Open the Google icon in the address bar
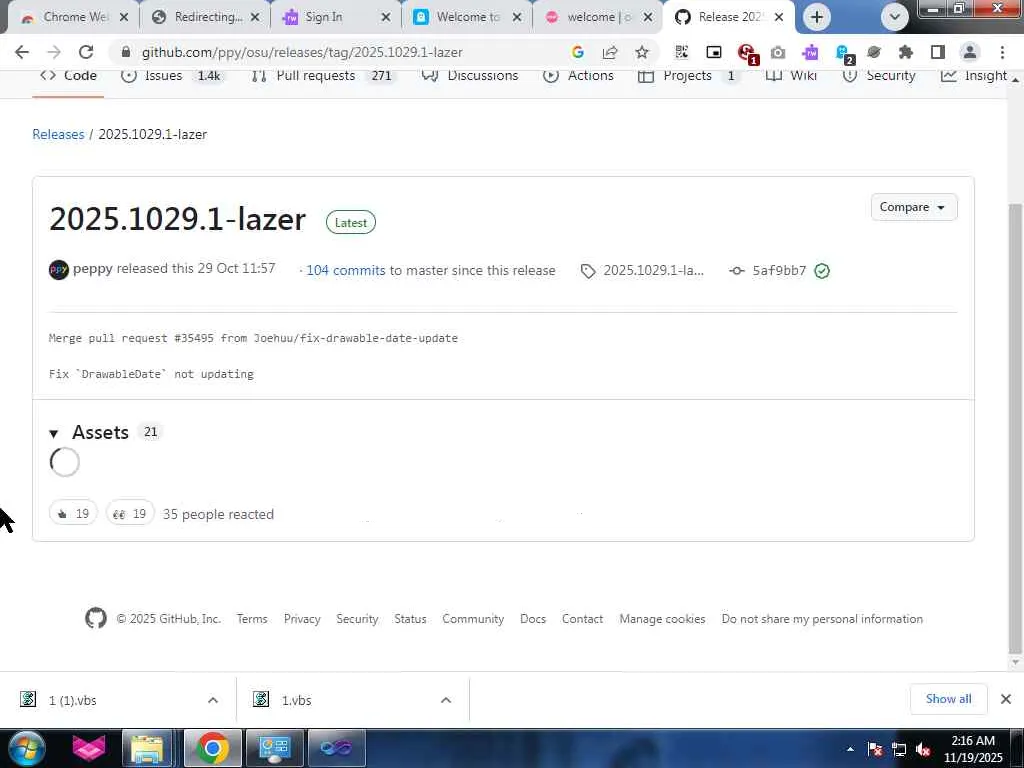The width and height of the screenshot is (1024, 768). click(577, 52)
